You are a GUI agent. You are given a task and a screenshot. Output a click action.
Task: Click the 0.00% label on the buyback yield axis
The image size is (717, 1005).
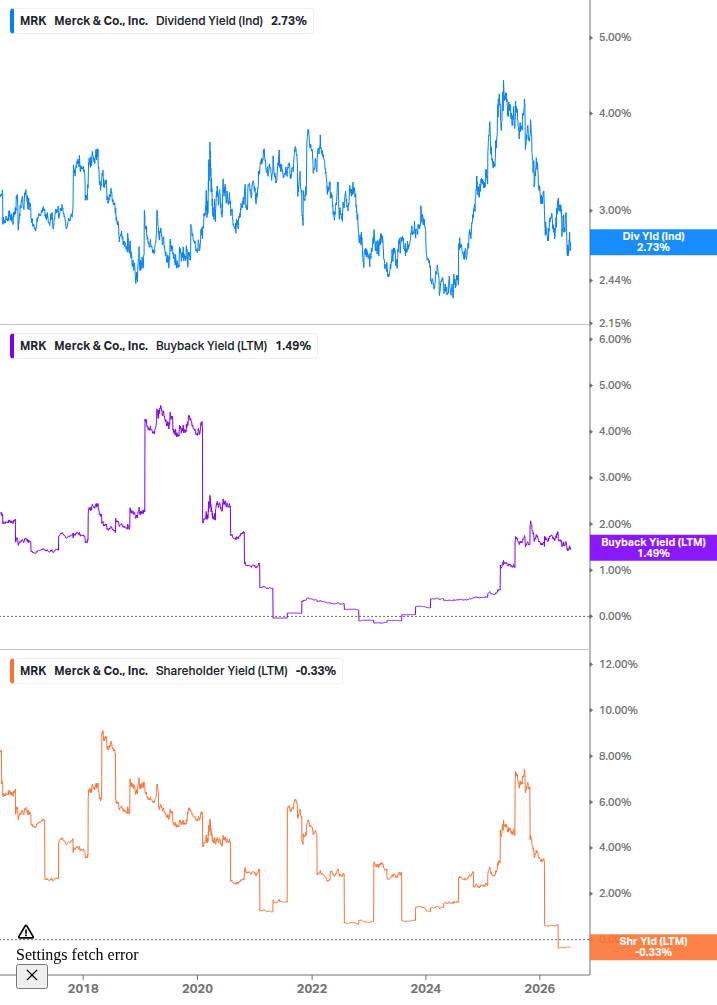[615, 617]
